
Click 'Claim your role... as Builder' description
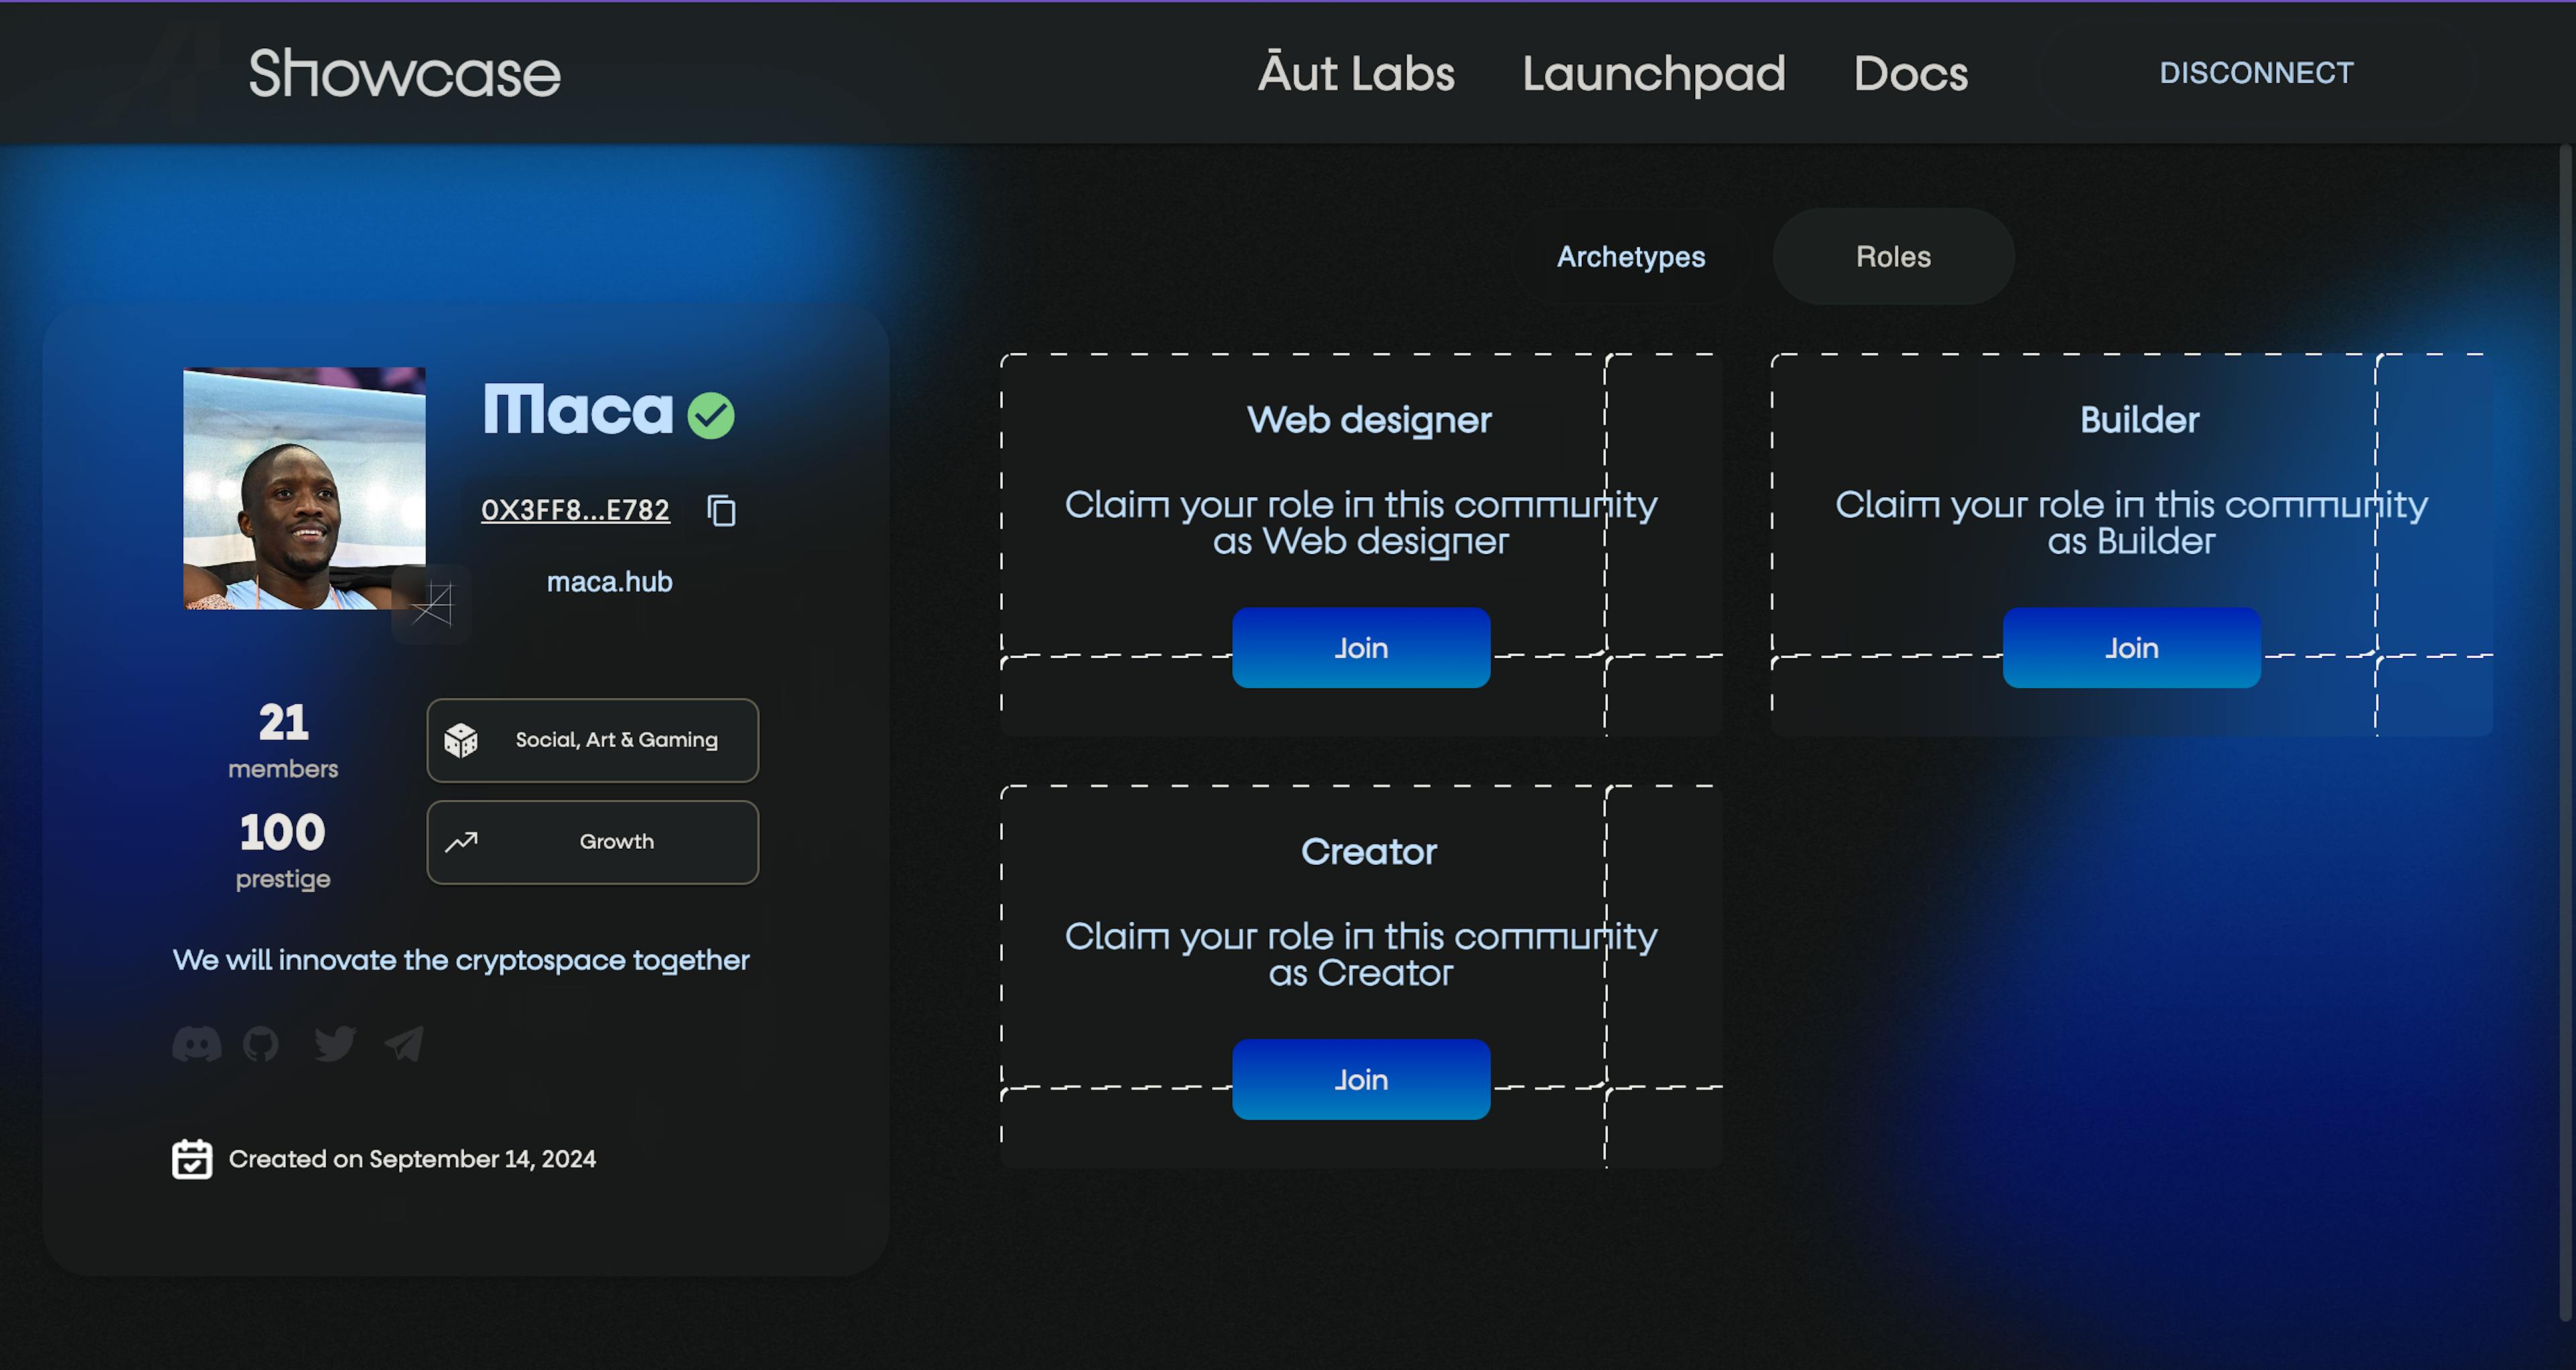2131,523
